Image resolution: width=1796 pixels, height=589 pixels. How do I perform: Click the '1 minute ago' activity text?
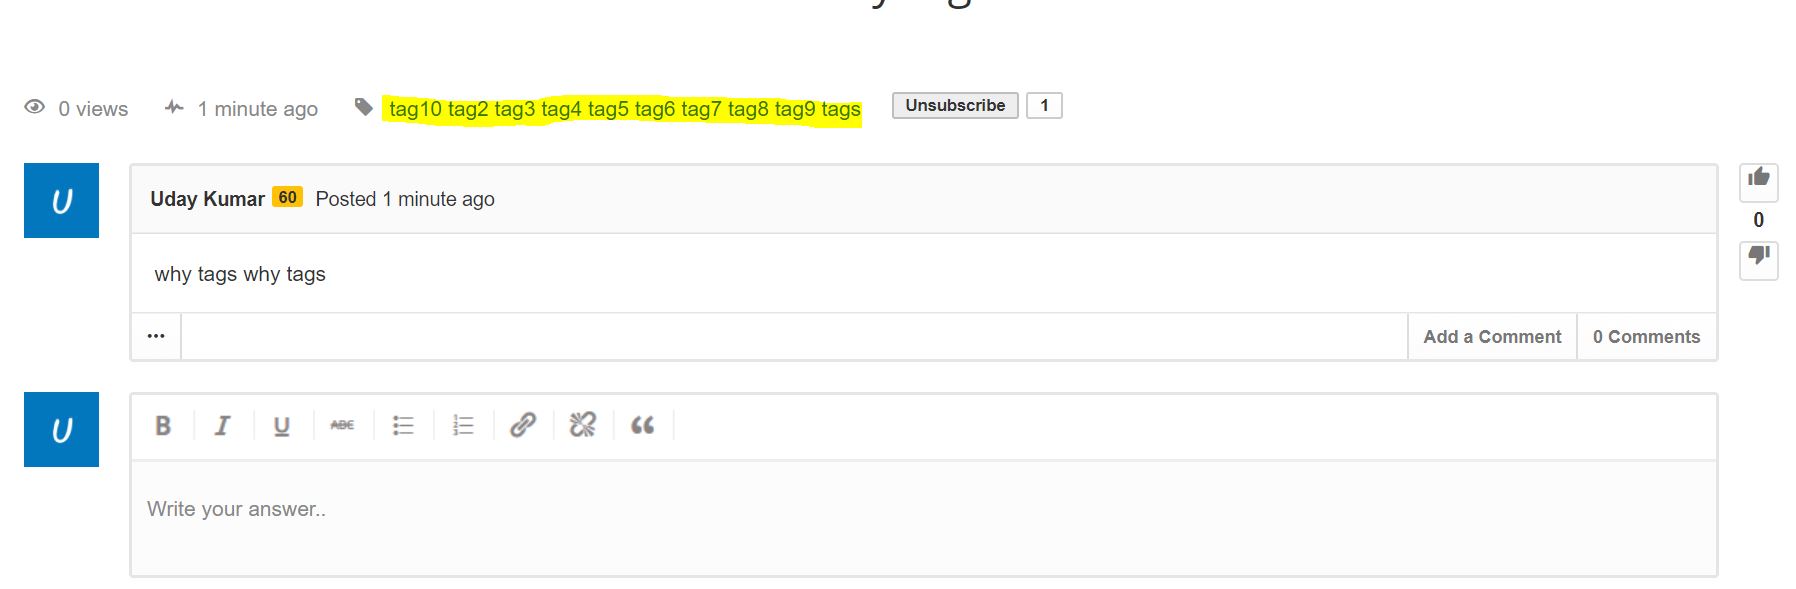258,109
